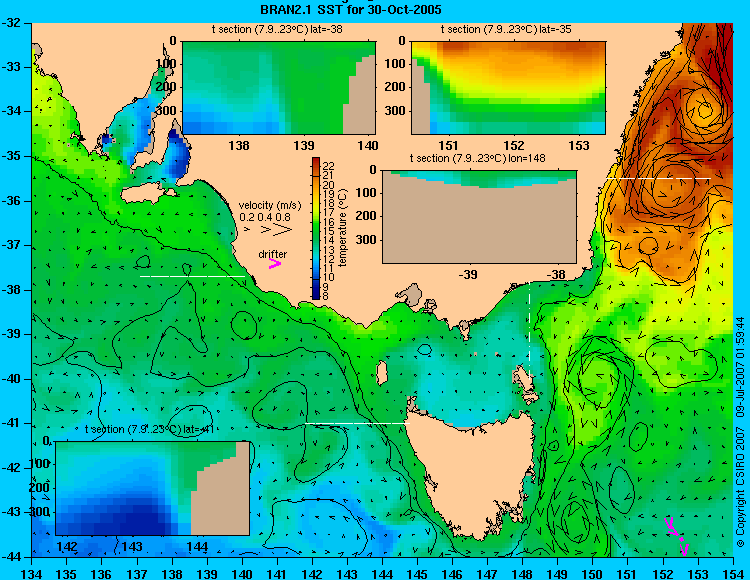Click the -44 latitude axis label

[x=10, y=557]
